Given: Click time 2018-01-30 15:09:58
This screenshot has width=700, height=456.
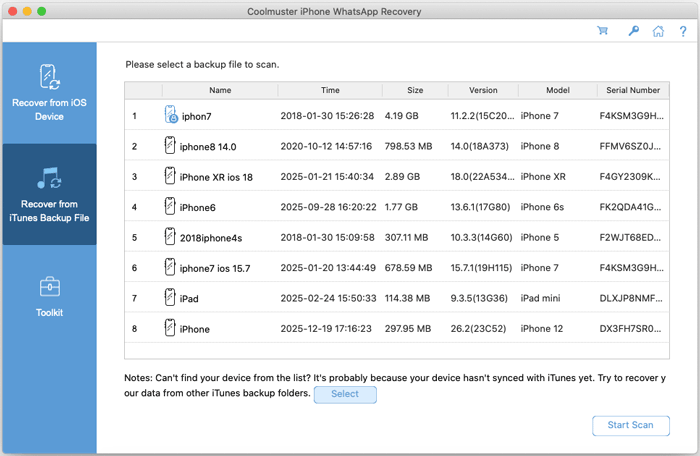Looking at the screenshot, I should pyautogui.click(x=327, y=237).
